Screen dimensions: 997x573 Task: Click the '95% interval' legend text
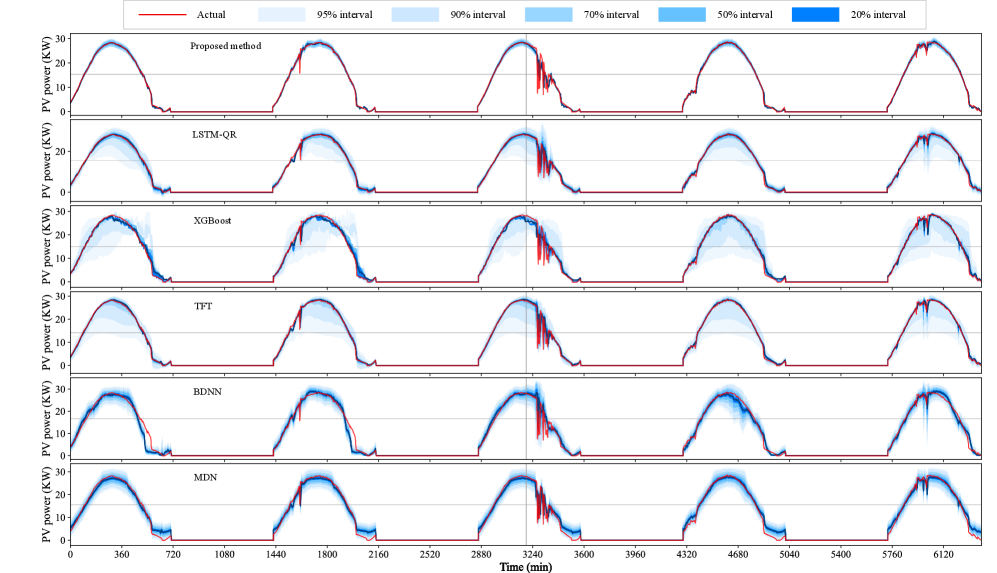point(345,15)
